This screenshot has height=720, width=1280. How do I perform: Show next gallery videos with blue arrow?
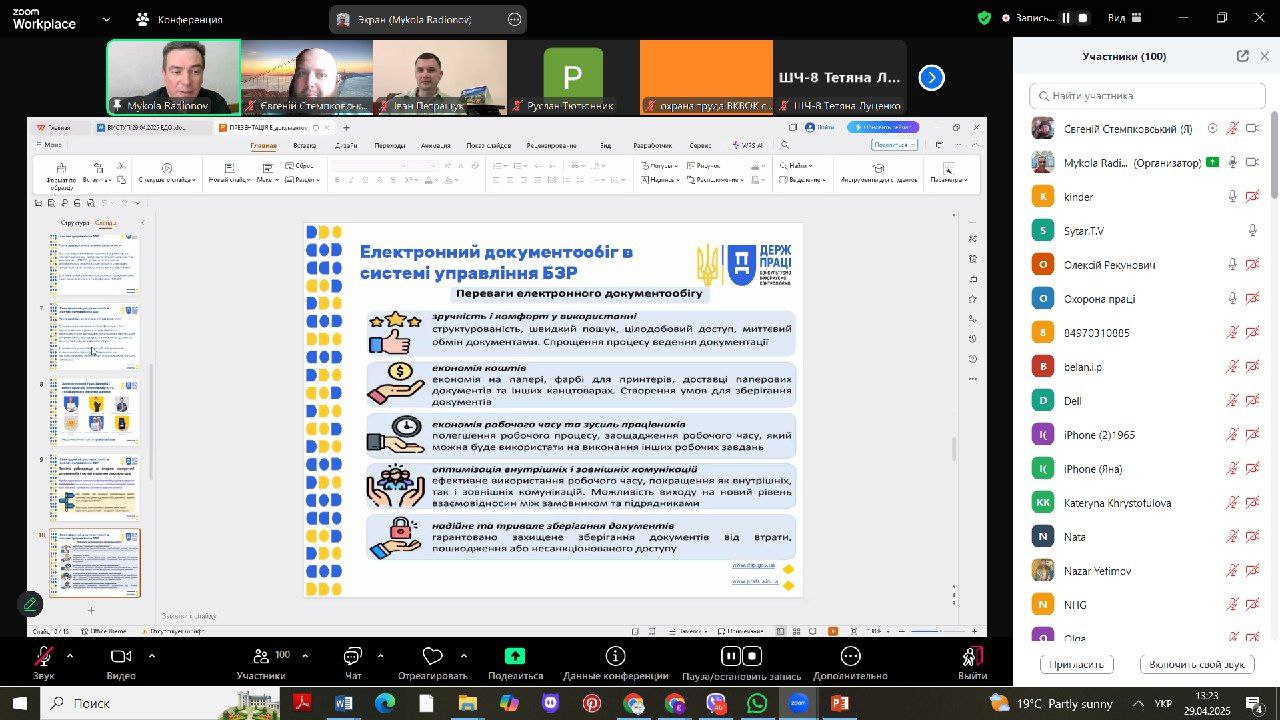coord(931,78)
